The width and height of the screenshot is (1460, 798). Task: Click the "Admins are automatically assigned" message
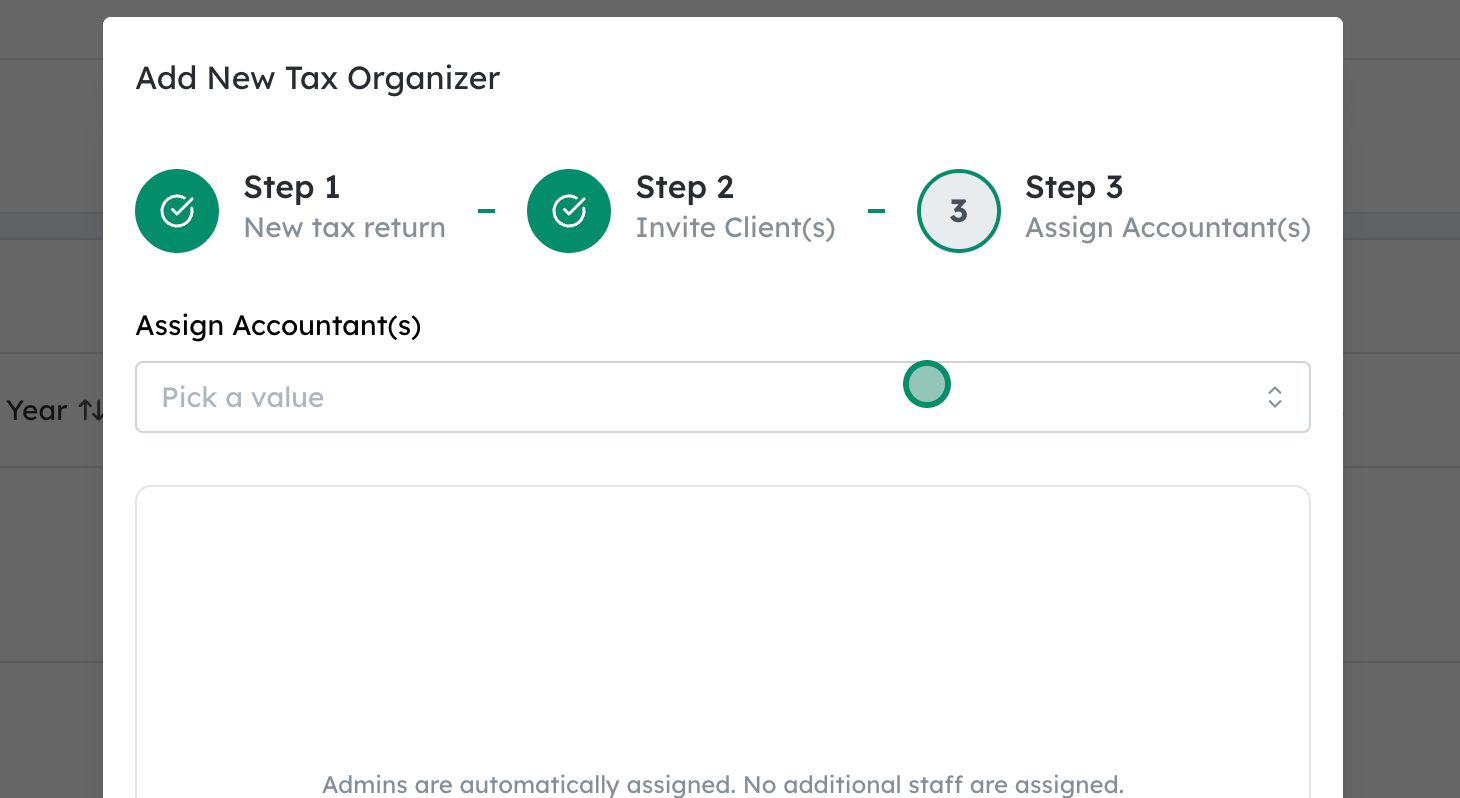[x=722, y=783]
